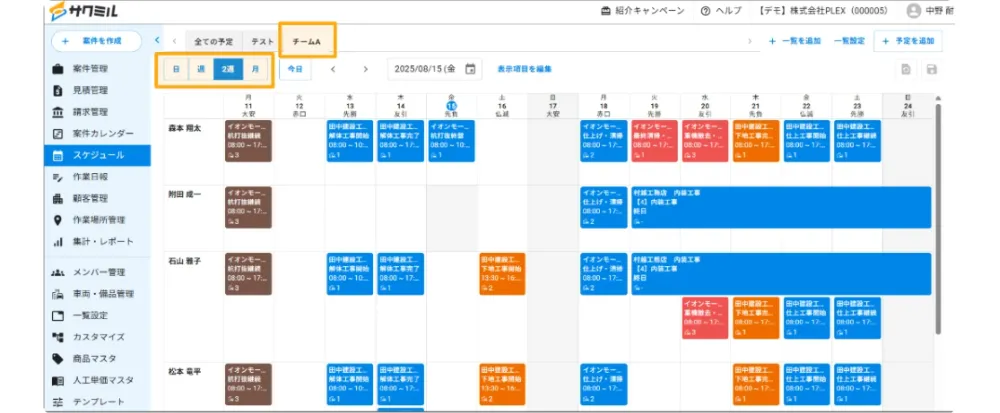The image size is (1000, 413).
Task: Open 一覧設定 link in top bar
Action: pyautogui.click(x=849, y=41)
